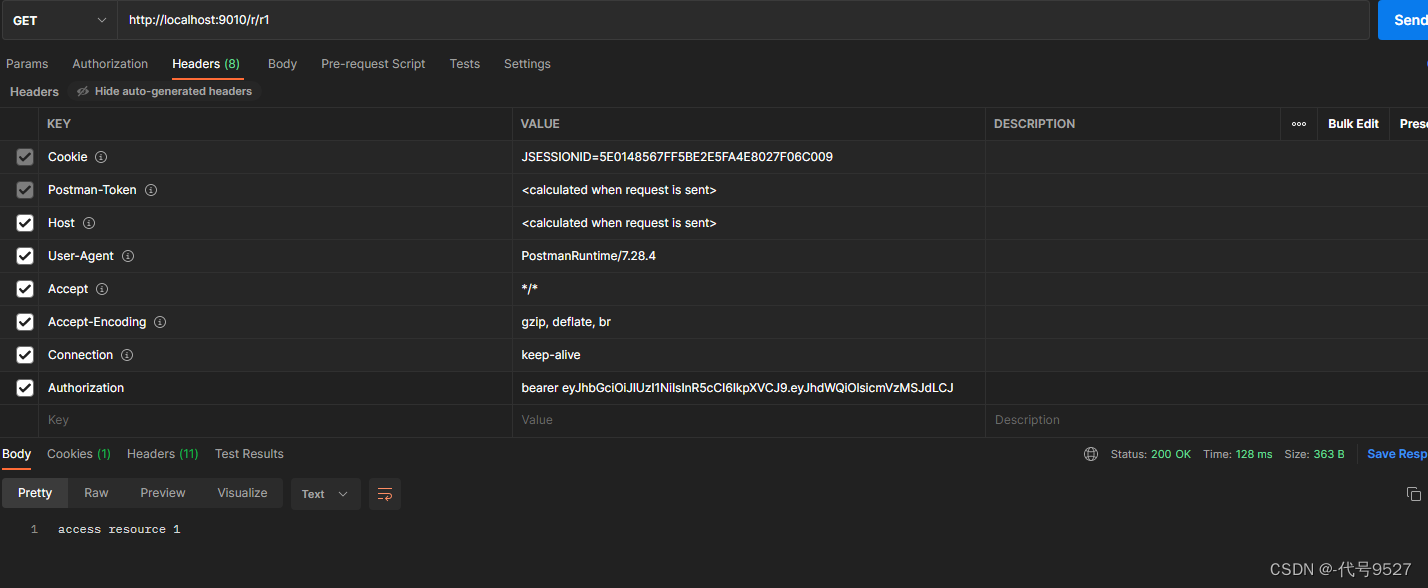
Task: Click the network globe icon near Status
Action: [1091, 454]
